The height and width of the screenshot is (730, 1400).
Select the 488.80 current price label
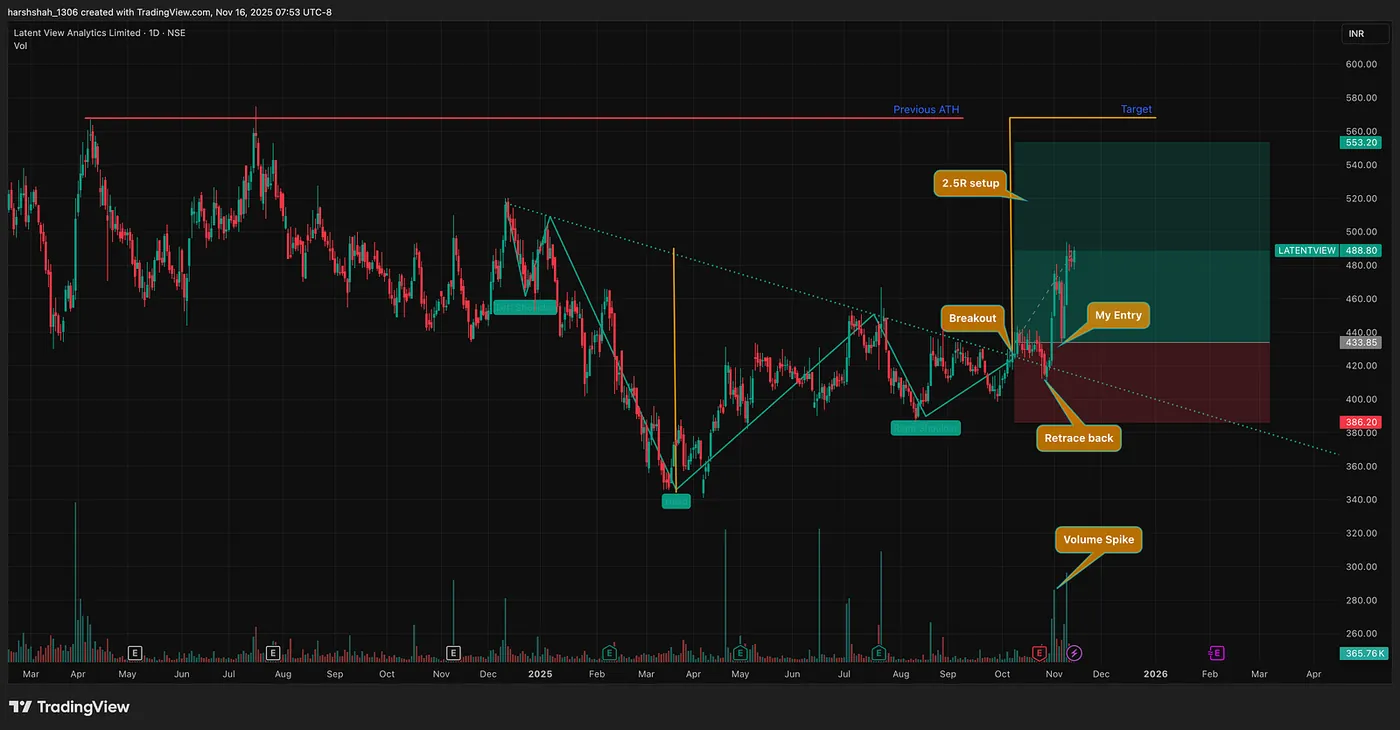[1360, 250]
